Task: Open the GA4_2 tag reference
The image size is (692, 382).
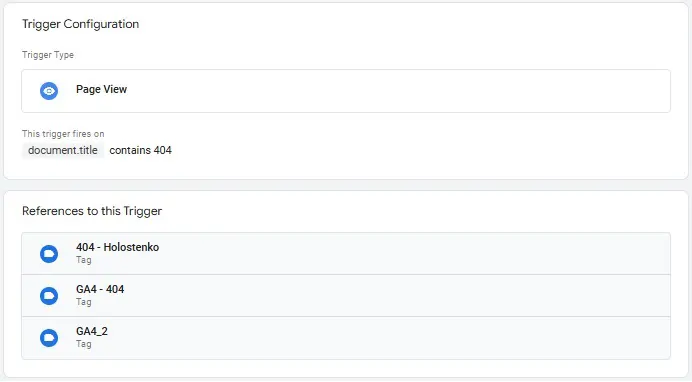Action: tap(346, 338)
